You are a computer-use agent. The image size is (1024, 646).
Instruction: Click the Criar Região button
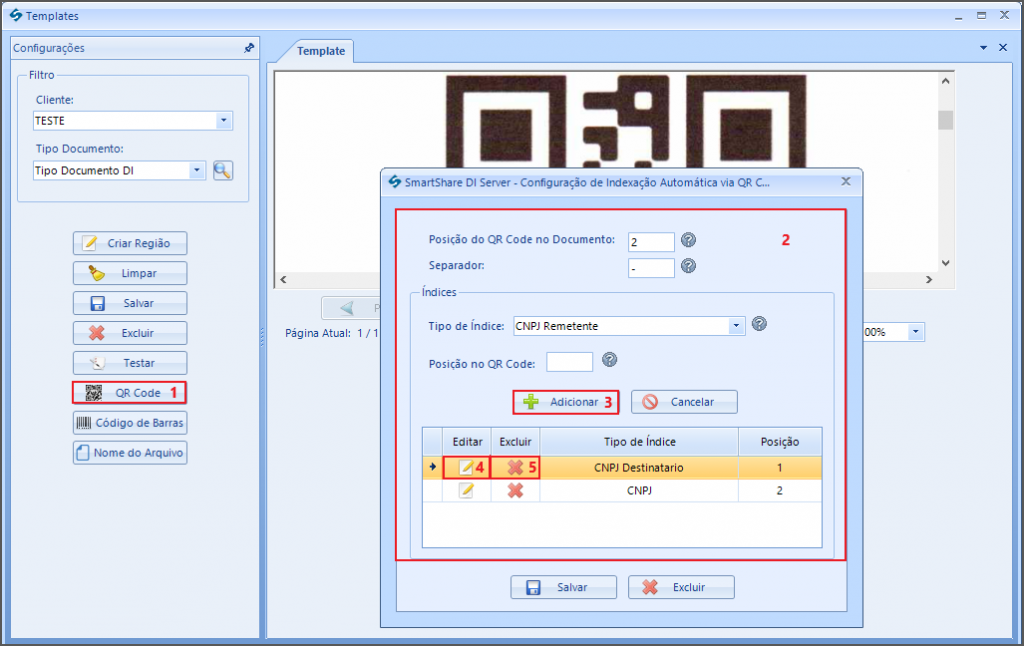[129, 243]
